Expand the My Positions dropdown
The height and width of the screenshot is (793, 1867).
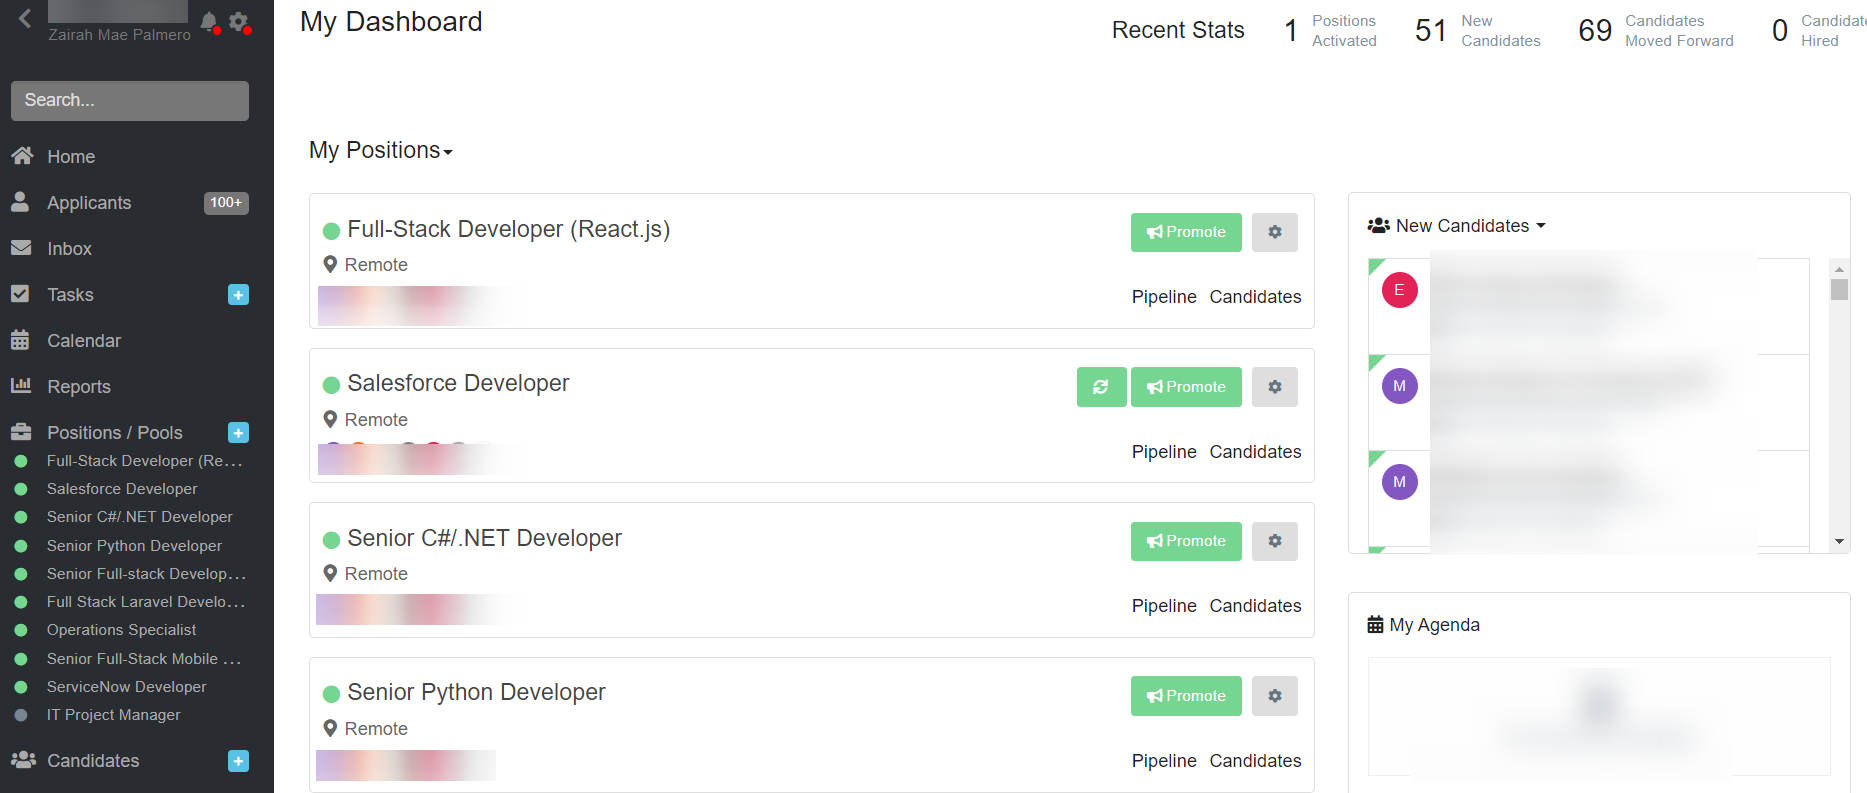380,151
